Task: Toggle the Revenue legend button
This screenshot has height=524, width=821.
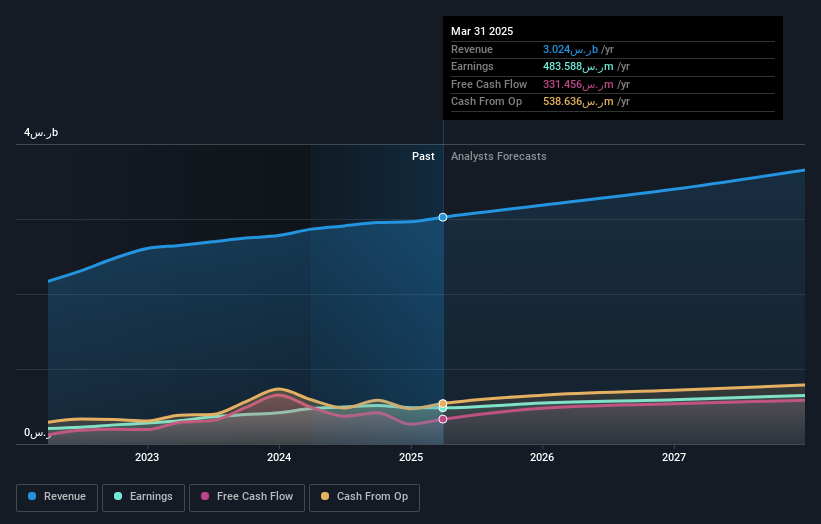Action: point(57,497)
